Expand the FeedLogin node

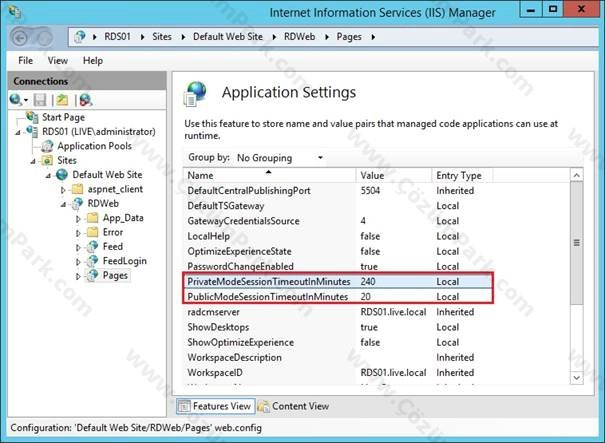click(78, 262)
